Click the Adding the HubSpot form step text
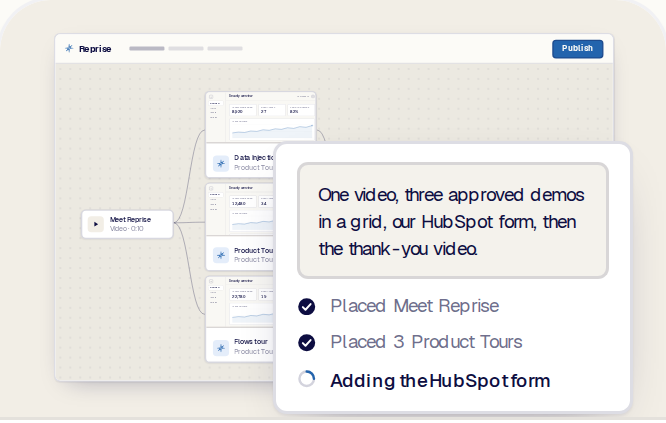 point(440,381)
